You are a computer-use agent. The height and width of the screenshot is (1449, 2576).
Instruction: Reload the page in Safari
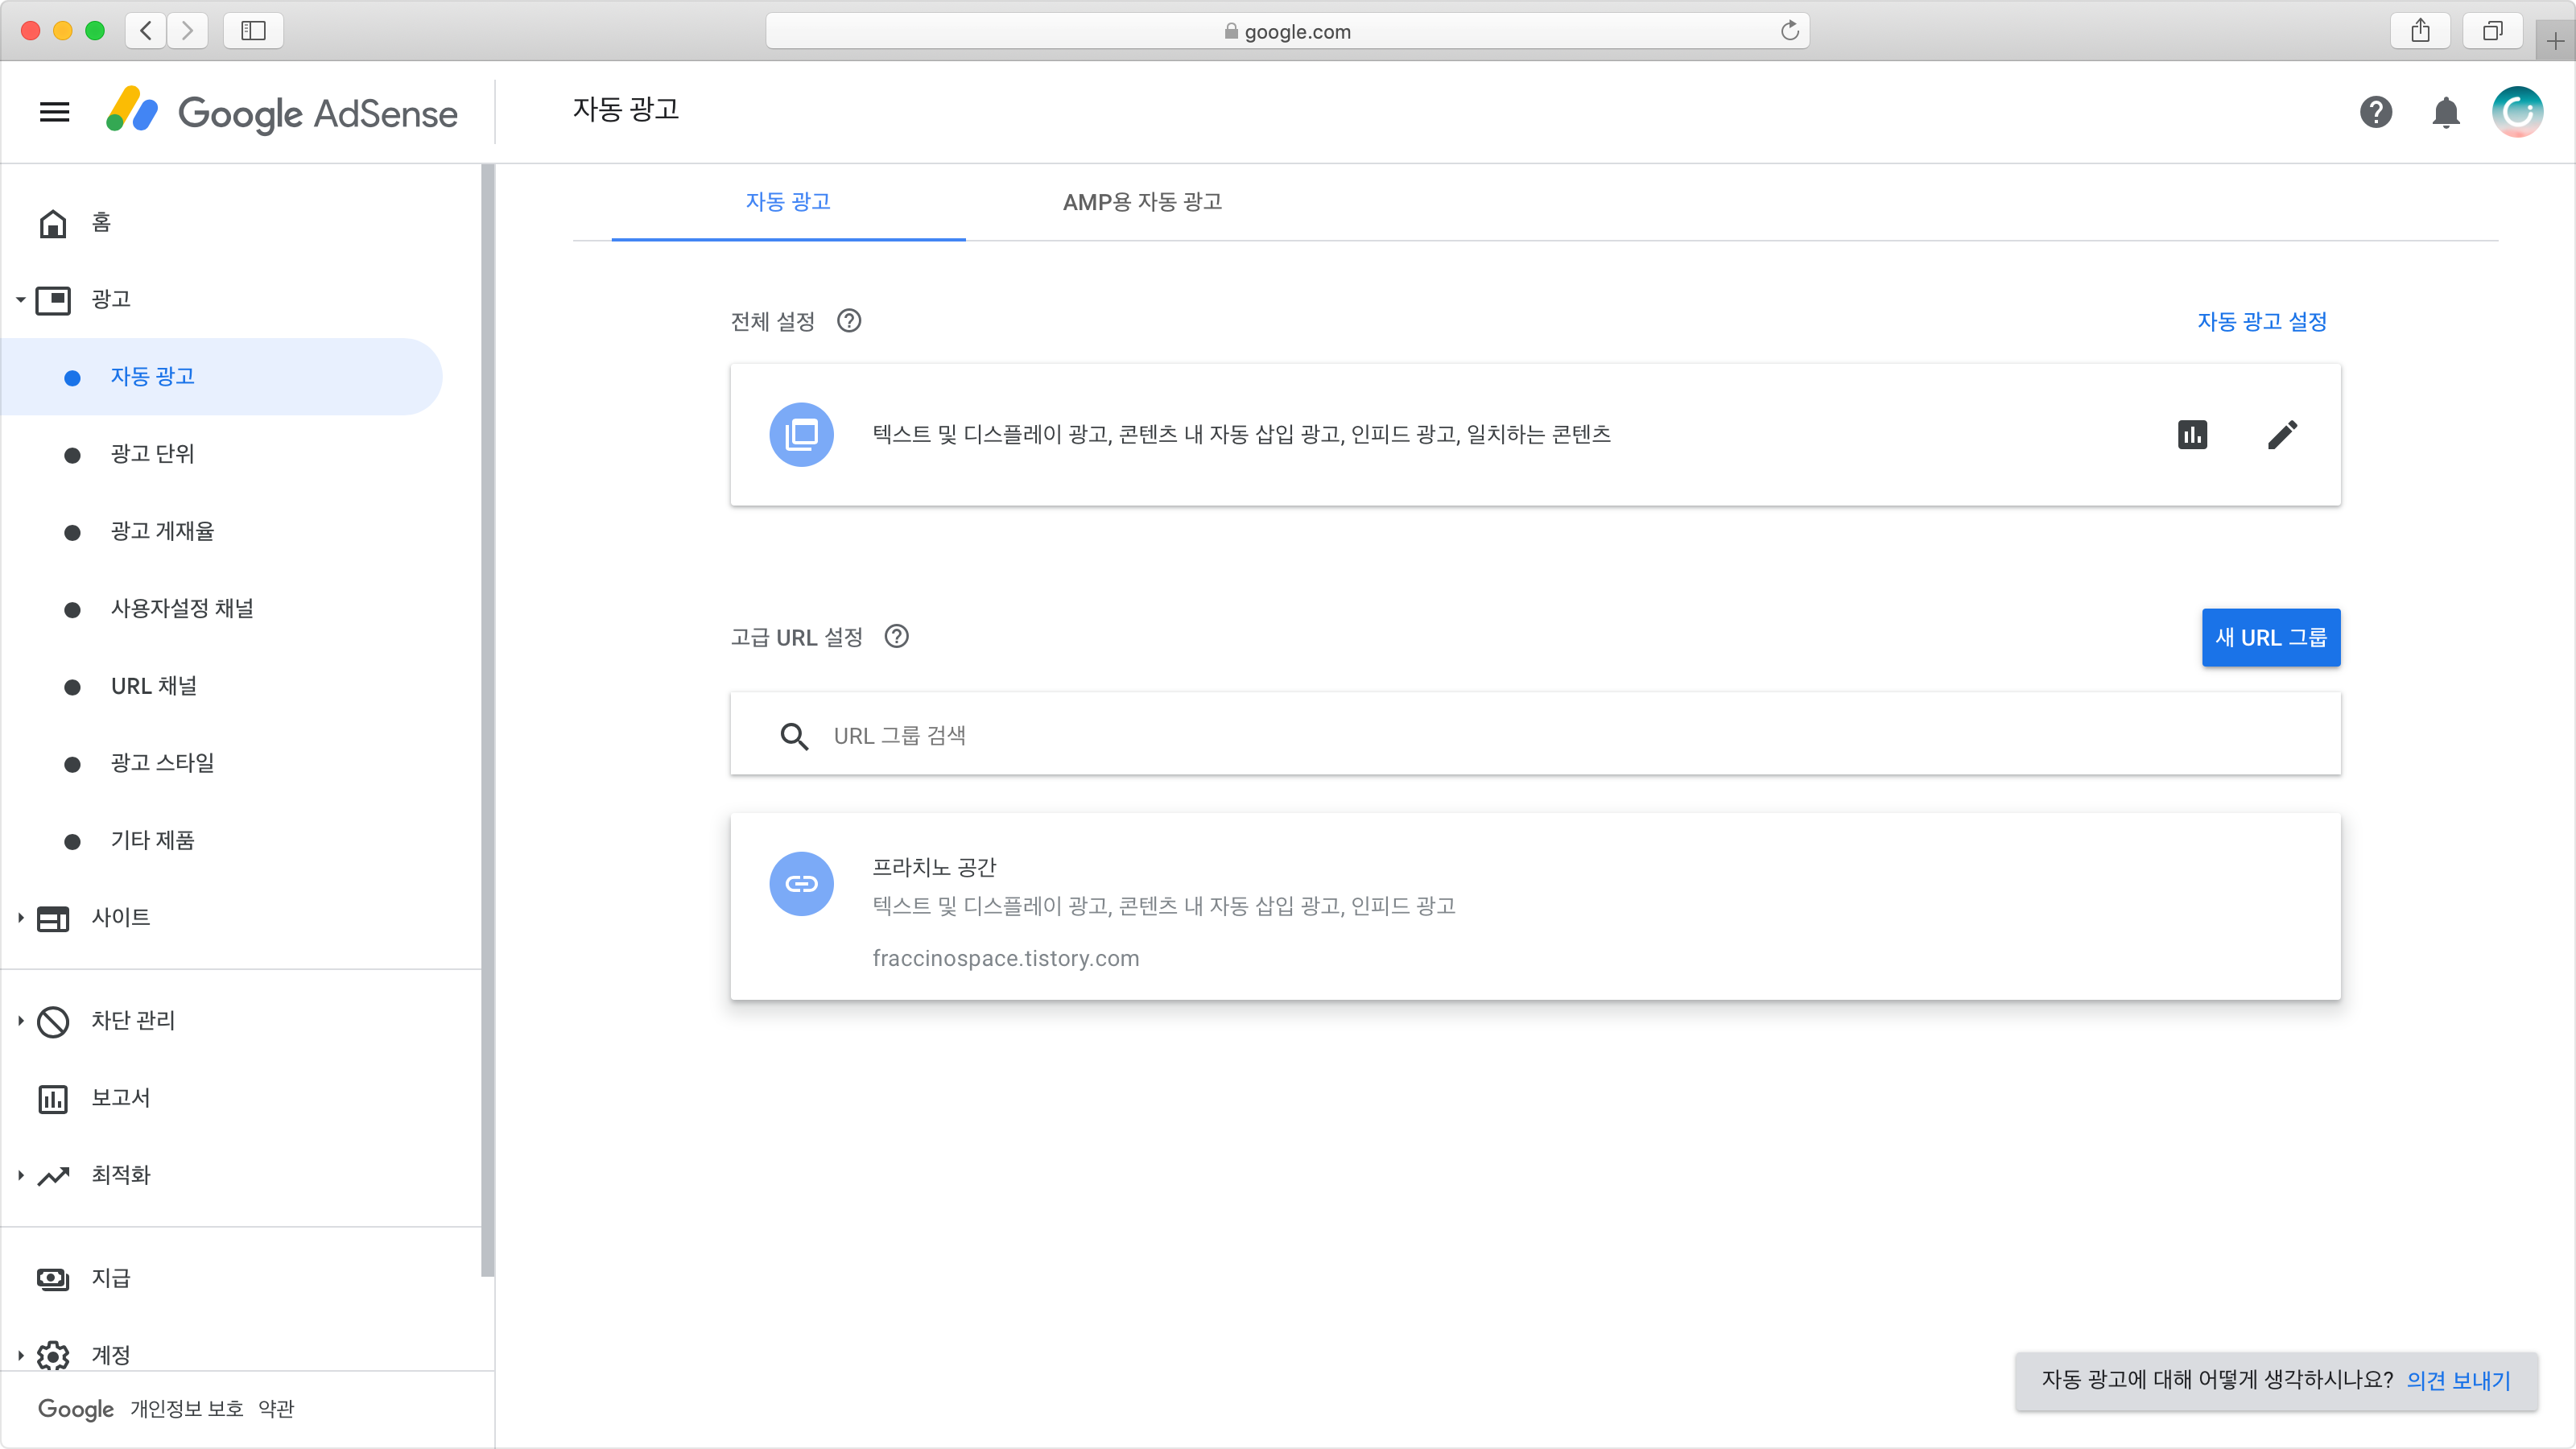[x=1790, y=31]
